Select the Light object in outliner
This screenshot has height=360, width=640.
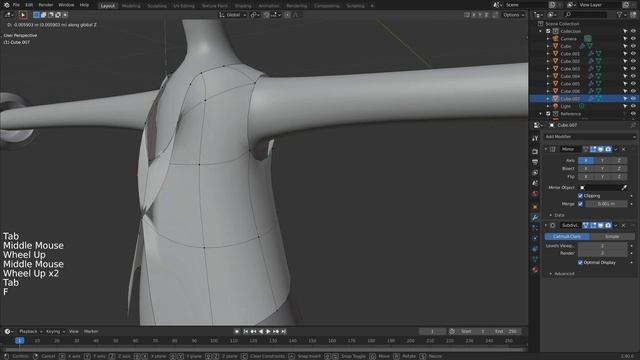[x=565, y=106]
